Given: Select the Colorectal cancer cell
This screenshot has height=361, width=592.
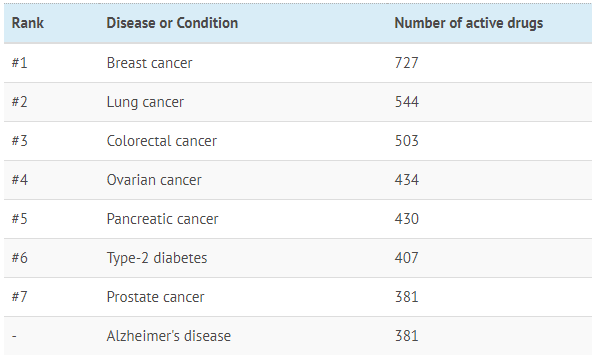Looking at the screenshot, I should [162, 141].
